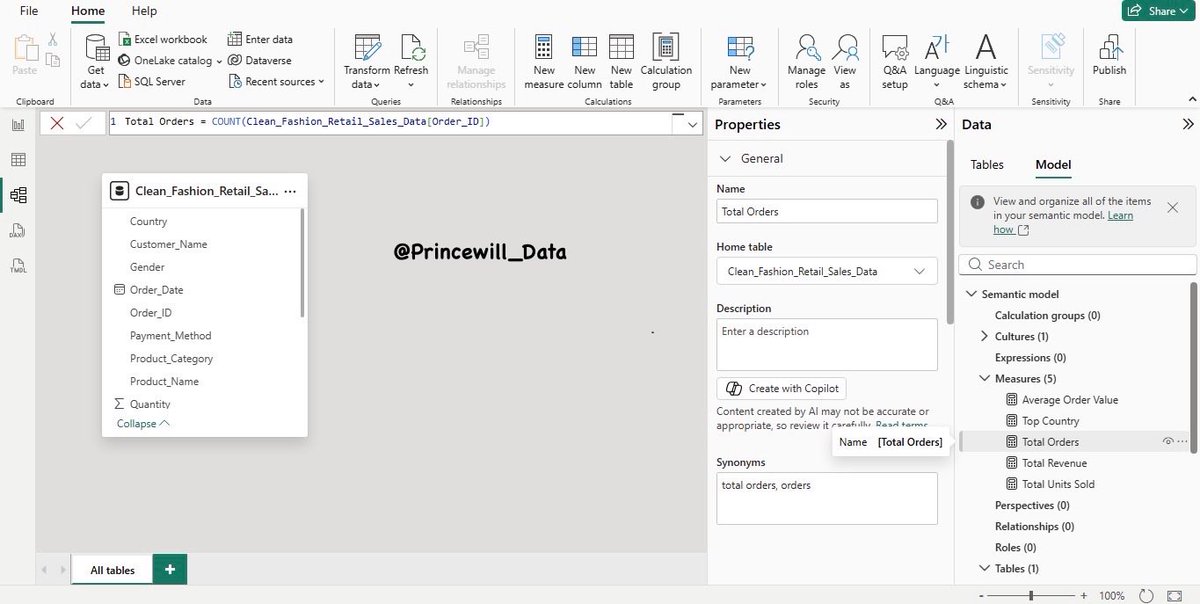Open more options for Total Orders
This screenshot has width=1200, height=604.
1183,441
